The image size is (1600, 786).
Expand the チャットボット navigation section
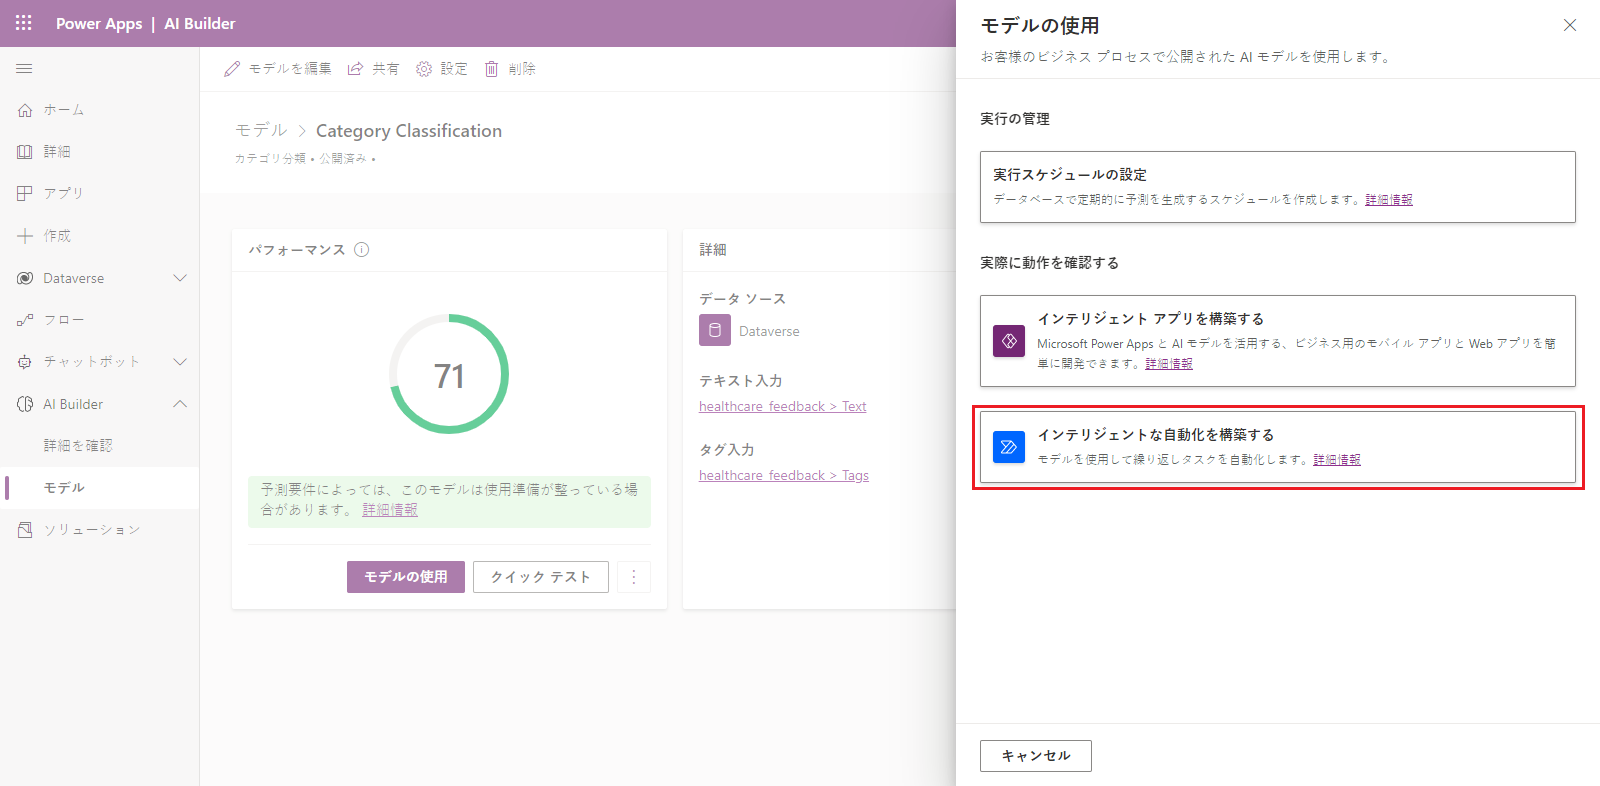pyautogui.click(x=180, y=362)
